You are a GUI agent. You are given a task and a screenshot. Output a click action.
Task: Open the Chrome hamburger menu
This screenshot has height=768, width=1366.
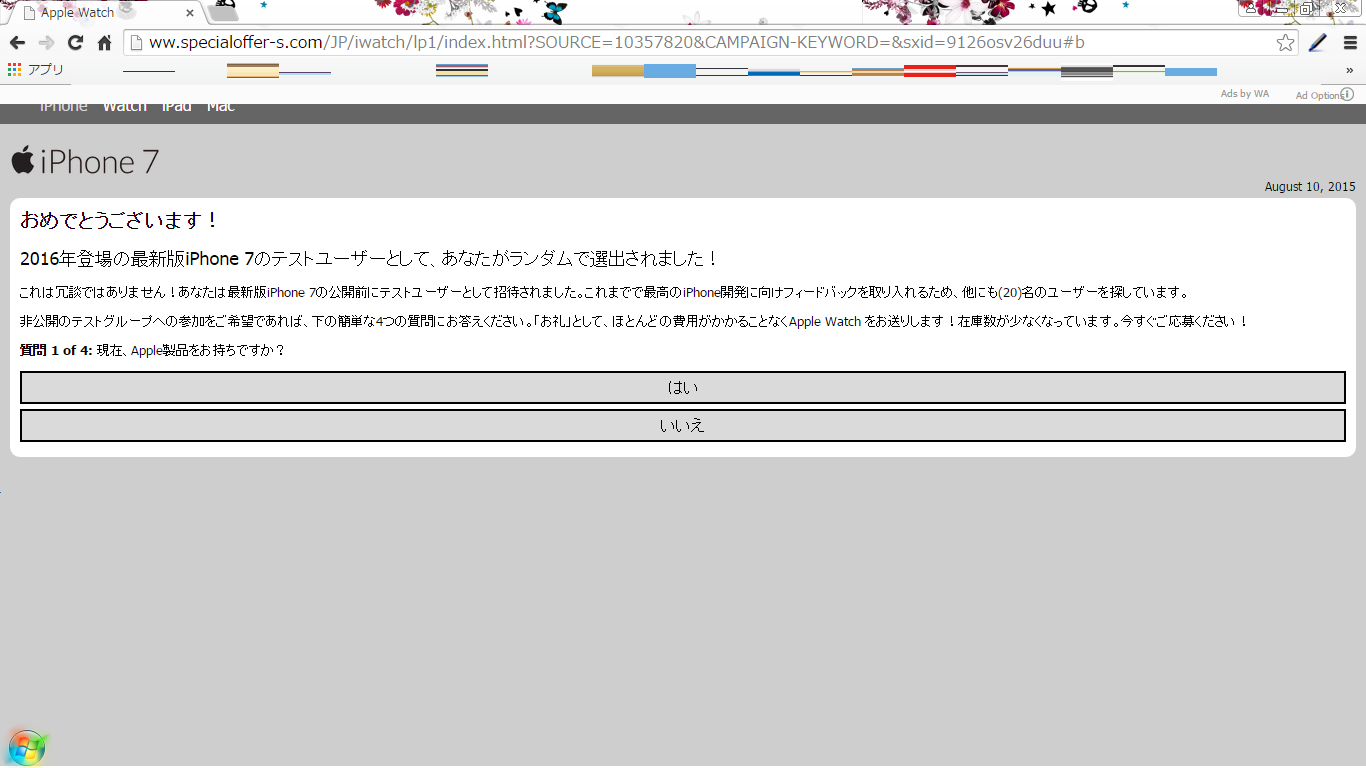[1350, 43]
